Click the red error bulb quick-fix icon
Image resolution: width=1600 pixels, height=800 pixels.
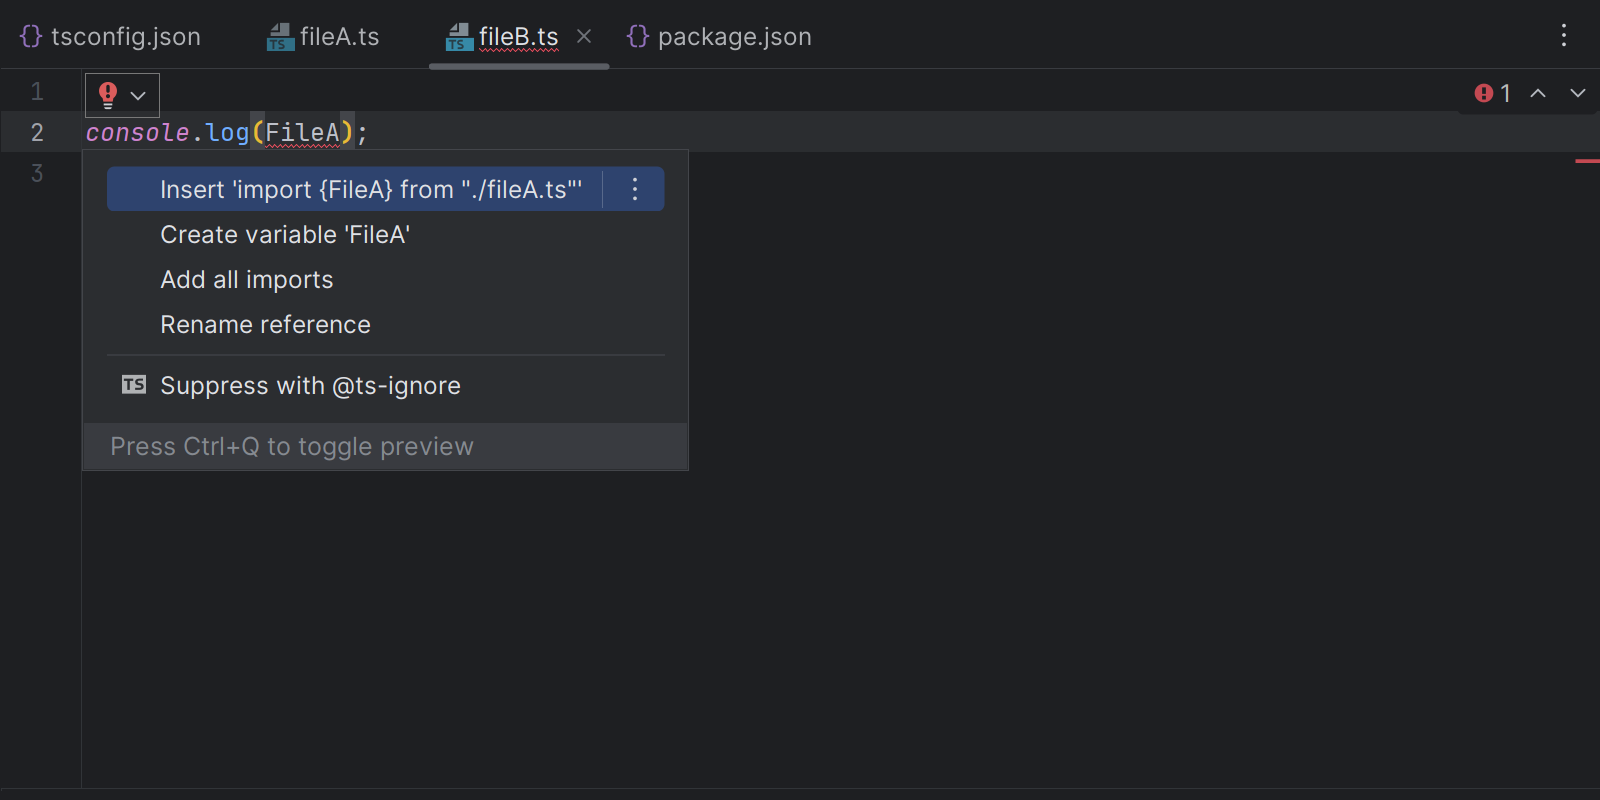[x=108, y=95]
